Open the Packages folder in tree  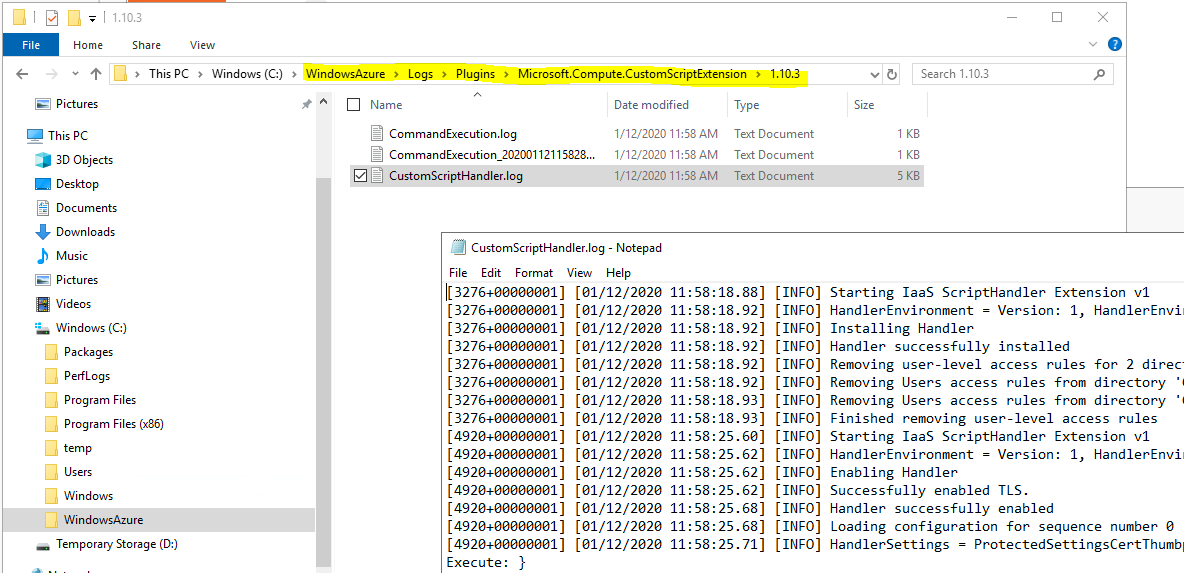coord(88,352)
